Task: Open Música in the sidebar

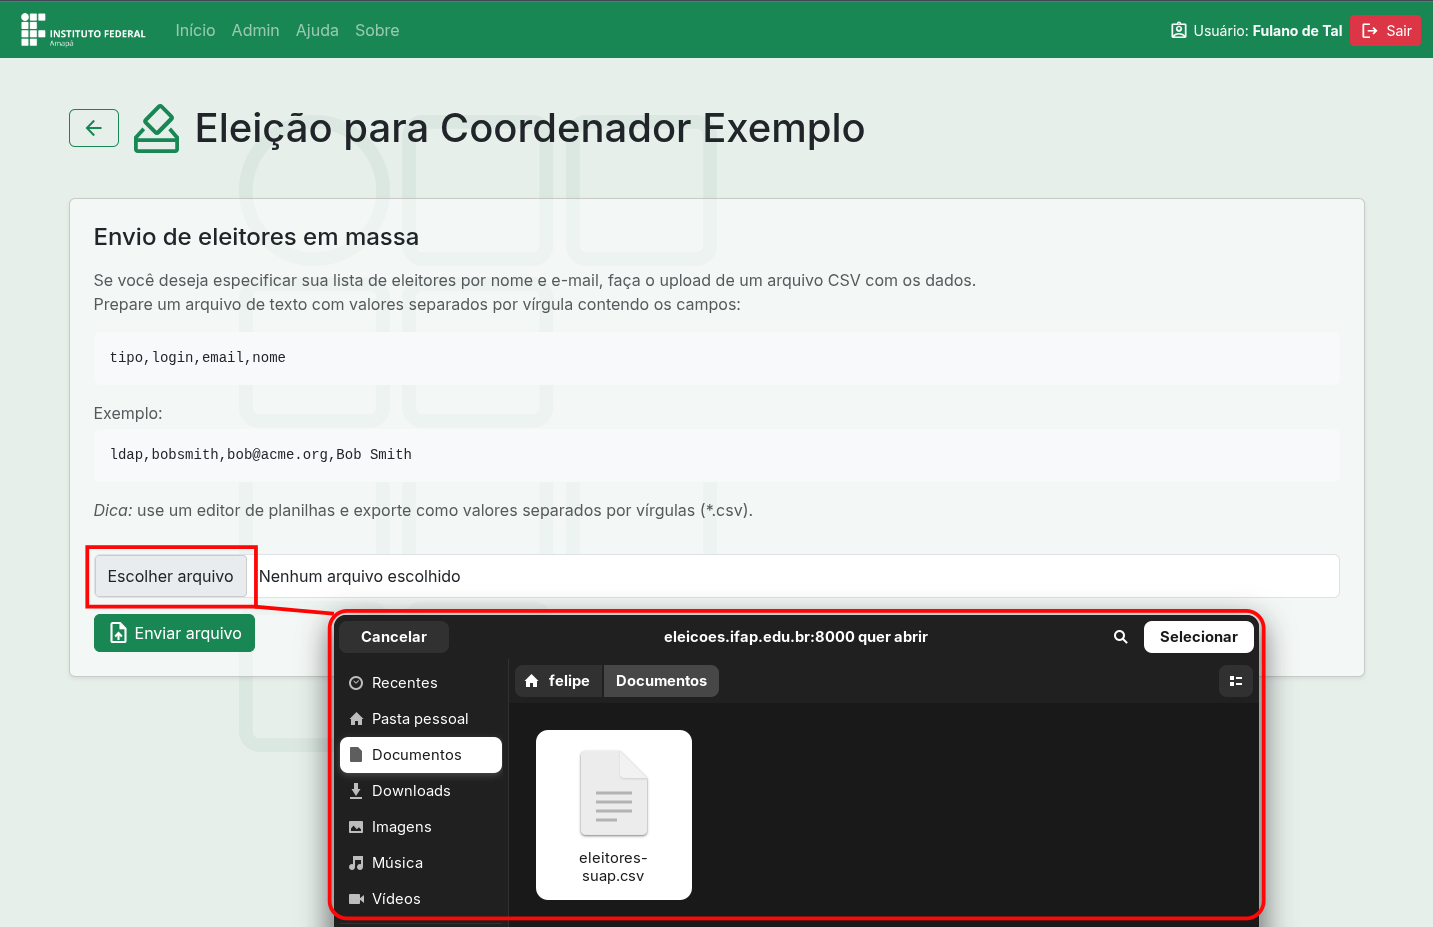Action: click(421, 863)
